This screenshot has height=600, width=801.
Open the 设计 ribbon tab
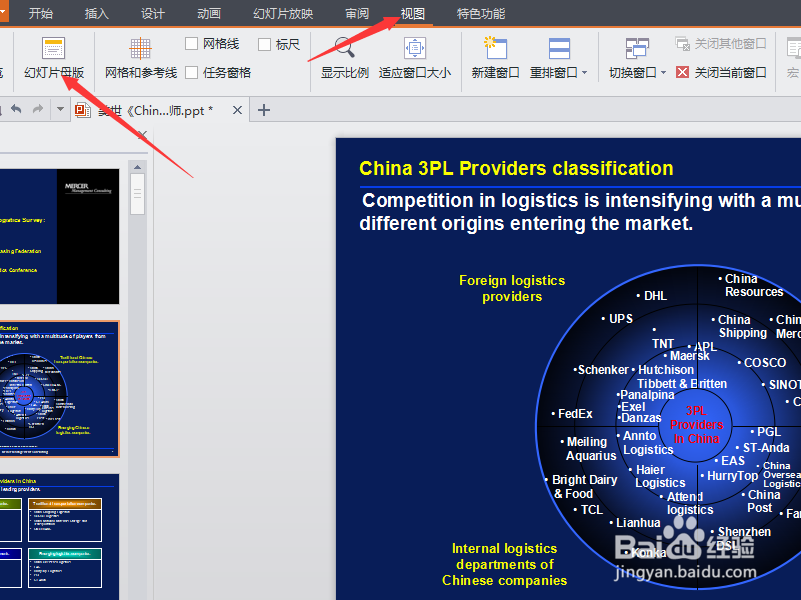pos(153,13)
